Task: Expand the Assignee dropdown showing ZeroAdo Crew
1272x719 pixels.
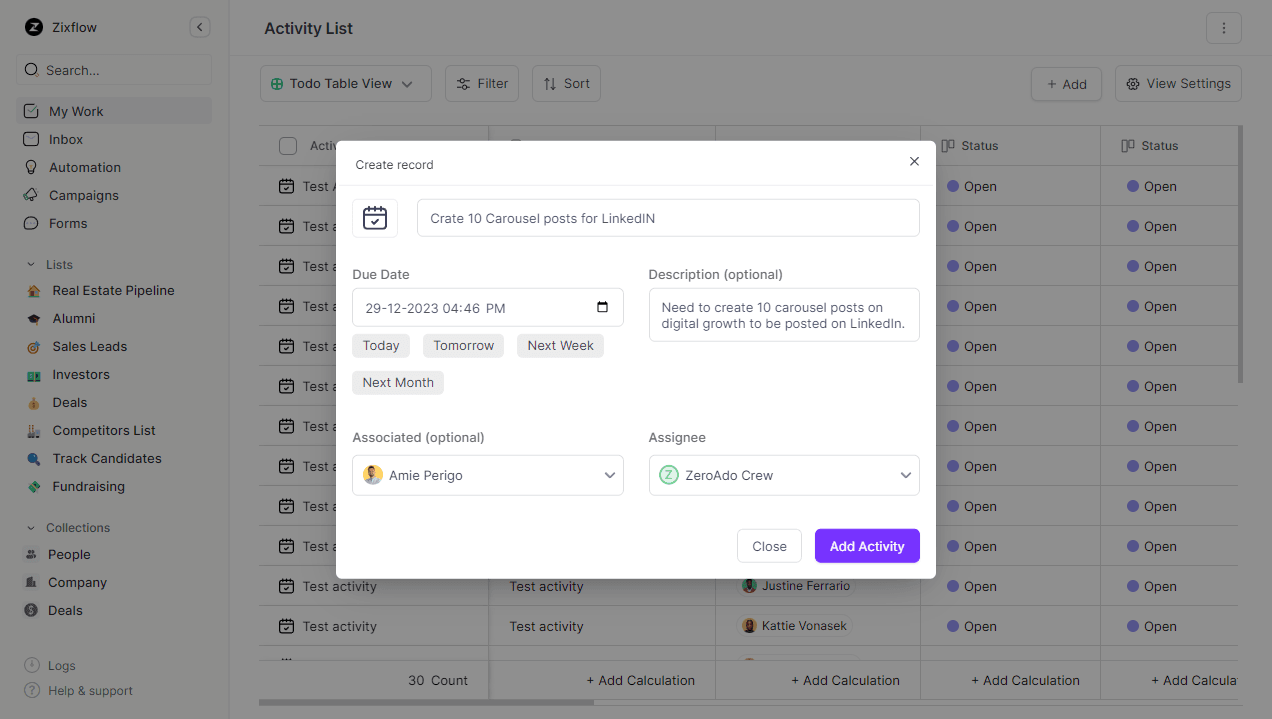Action: click(x=784, y=475)
